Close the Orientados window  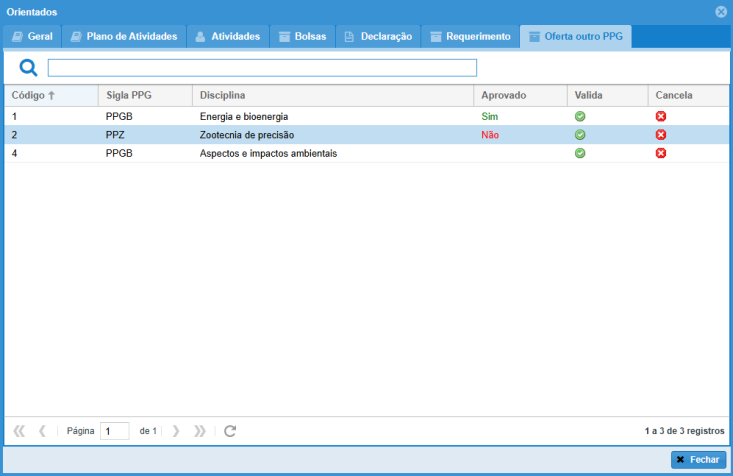click(721, 12)
